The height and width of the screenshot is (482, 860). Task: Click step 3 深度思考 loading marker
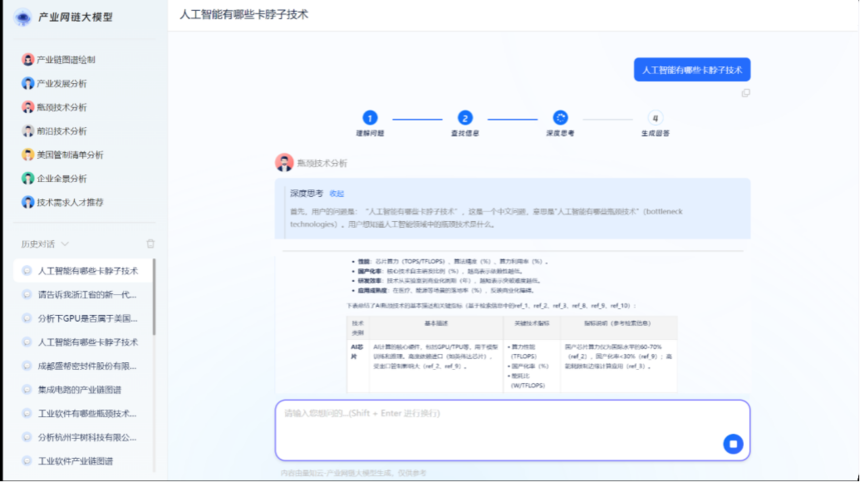(560, 118)
